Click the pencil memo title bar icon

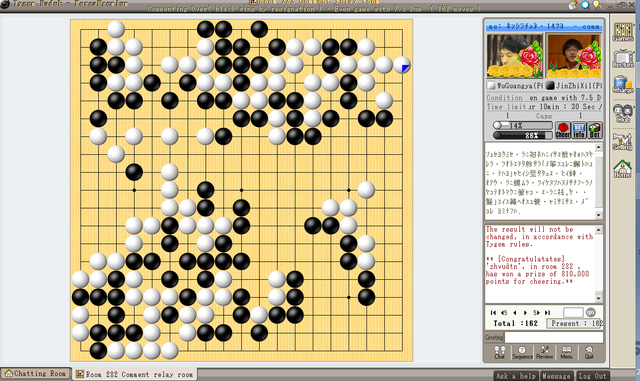[573, 4]
